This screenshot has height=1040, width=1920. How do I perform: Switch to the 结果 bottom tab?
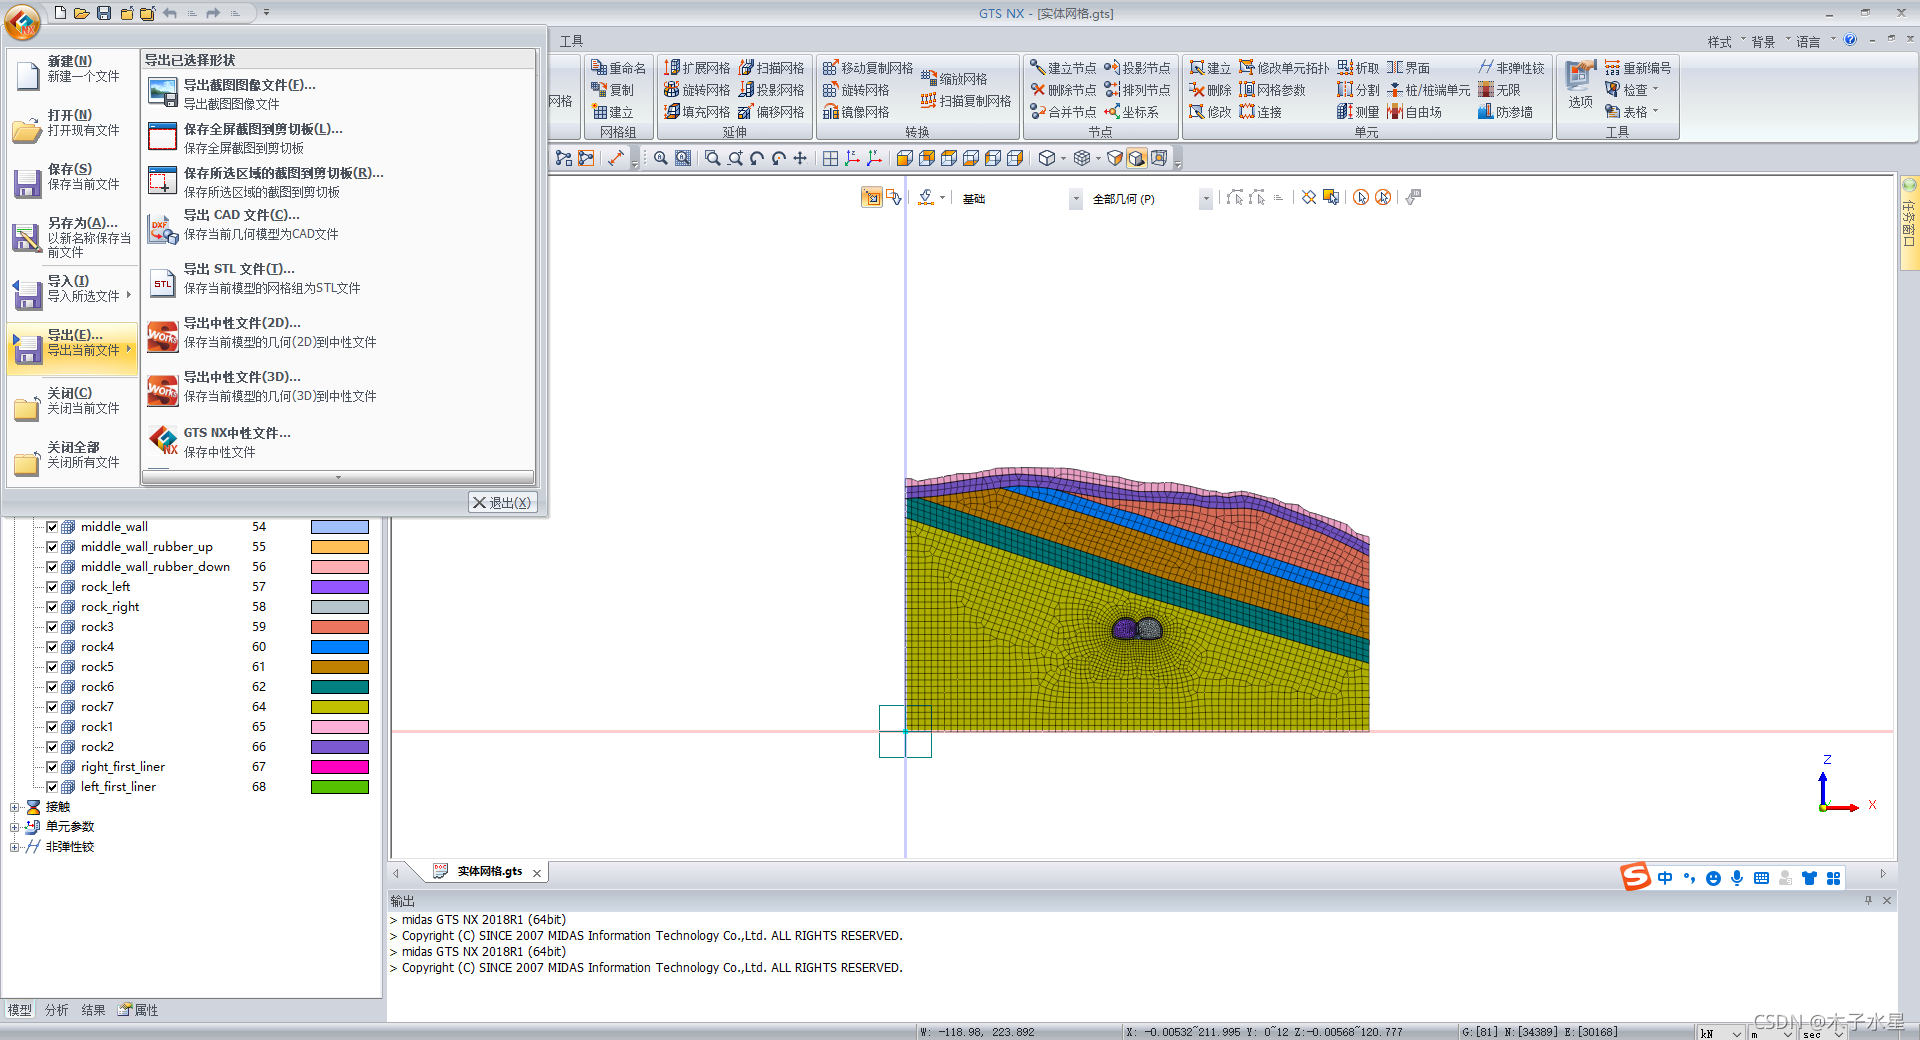pos(93,1010)
